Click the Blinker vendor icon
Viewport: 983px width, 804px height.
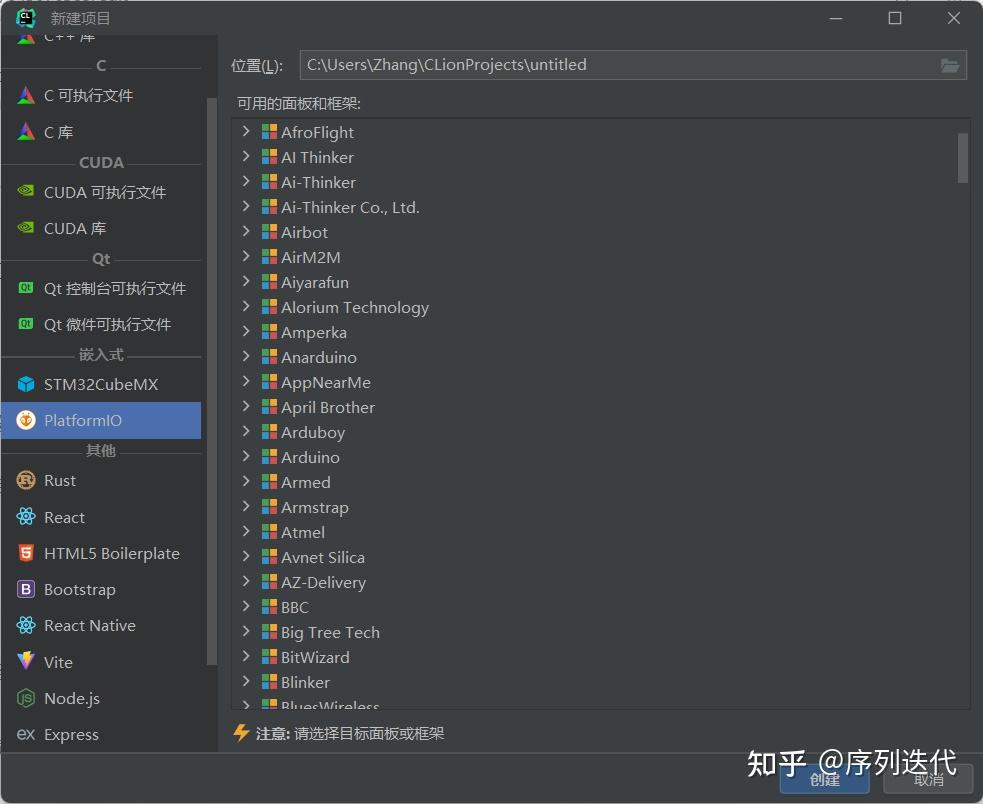pyautogui.click(x=269, y=682)
